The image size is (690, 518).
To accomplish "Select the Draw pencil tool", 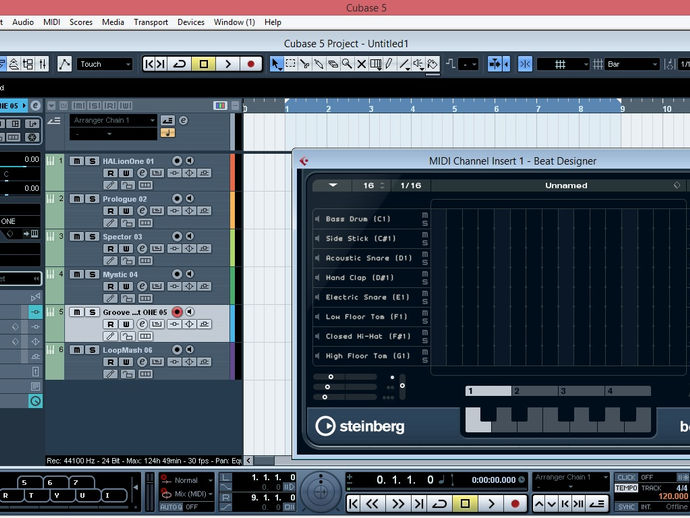I will click(x=389, y=64).
